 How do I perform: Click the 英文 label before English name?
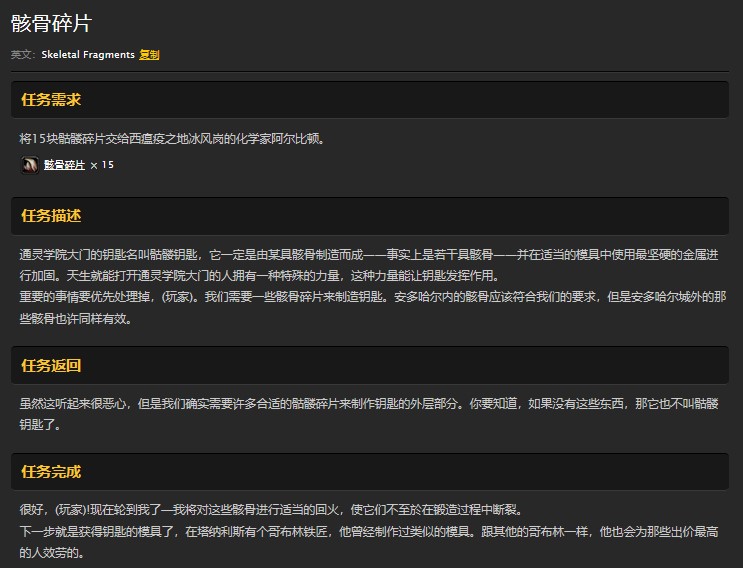23,55
